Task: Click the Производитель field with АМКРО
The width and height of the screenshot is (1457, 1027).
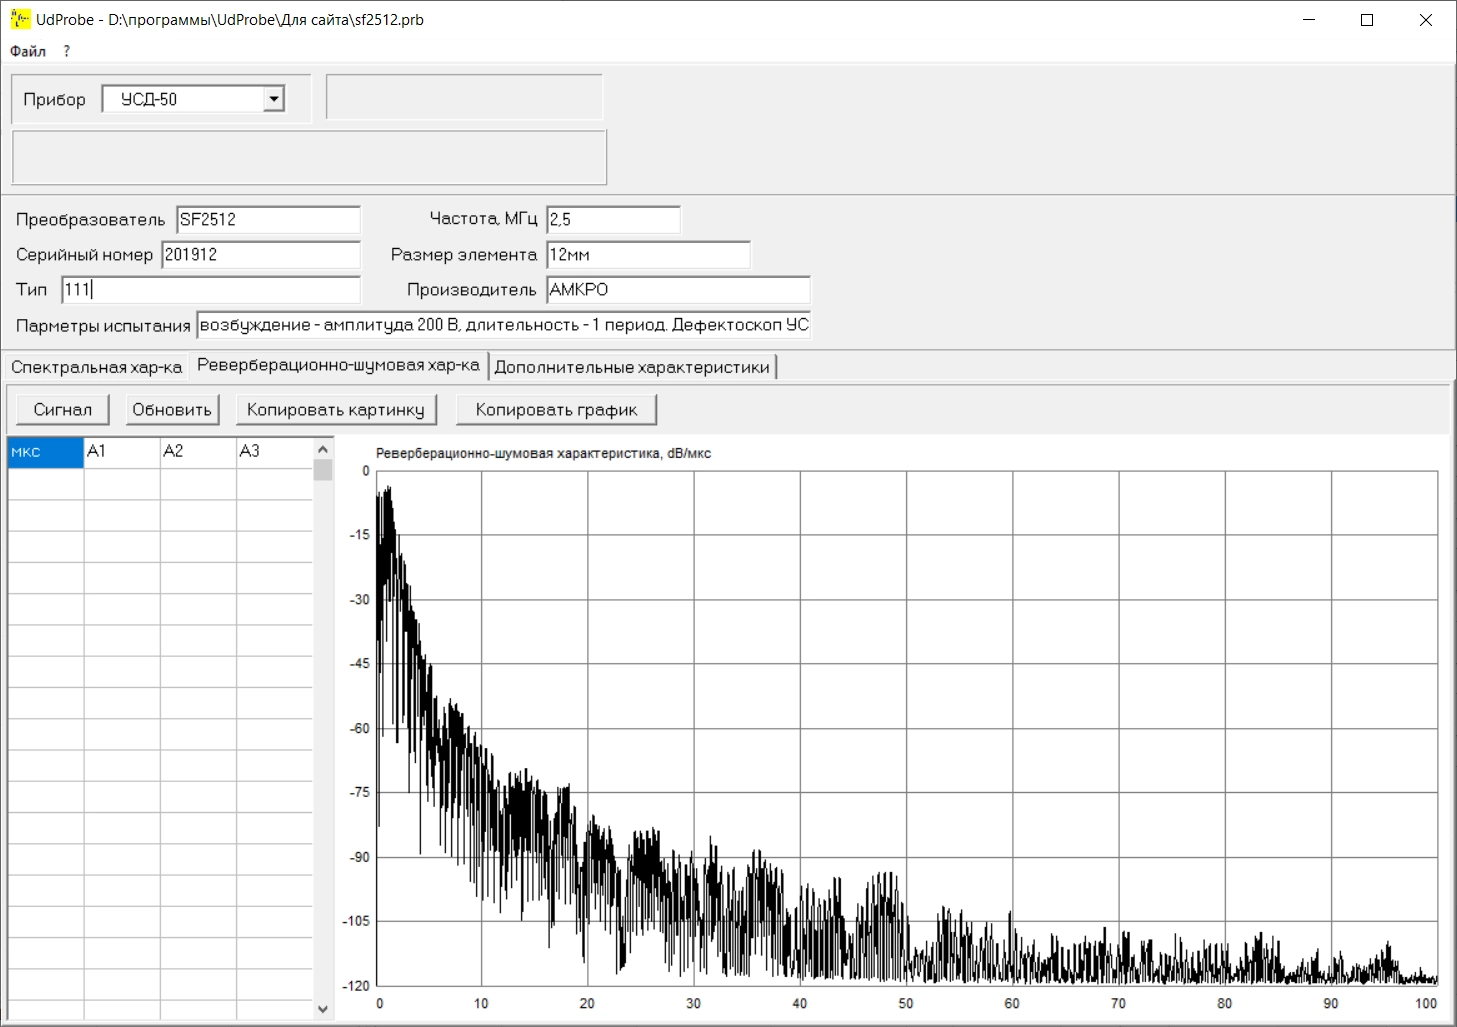Action: coord(678,290)
